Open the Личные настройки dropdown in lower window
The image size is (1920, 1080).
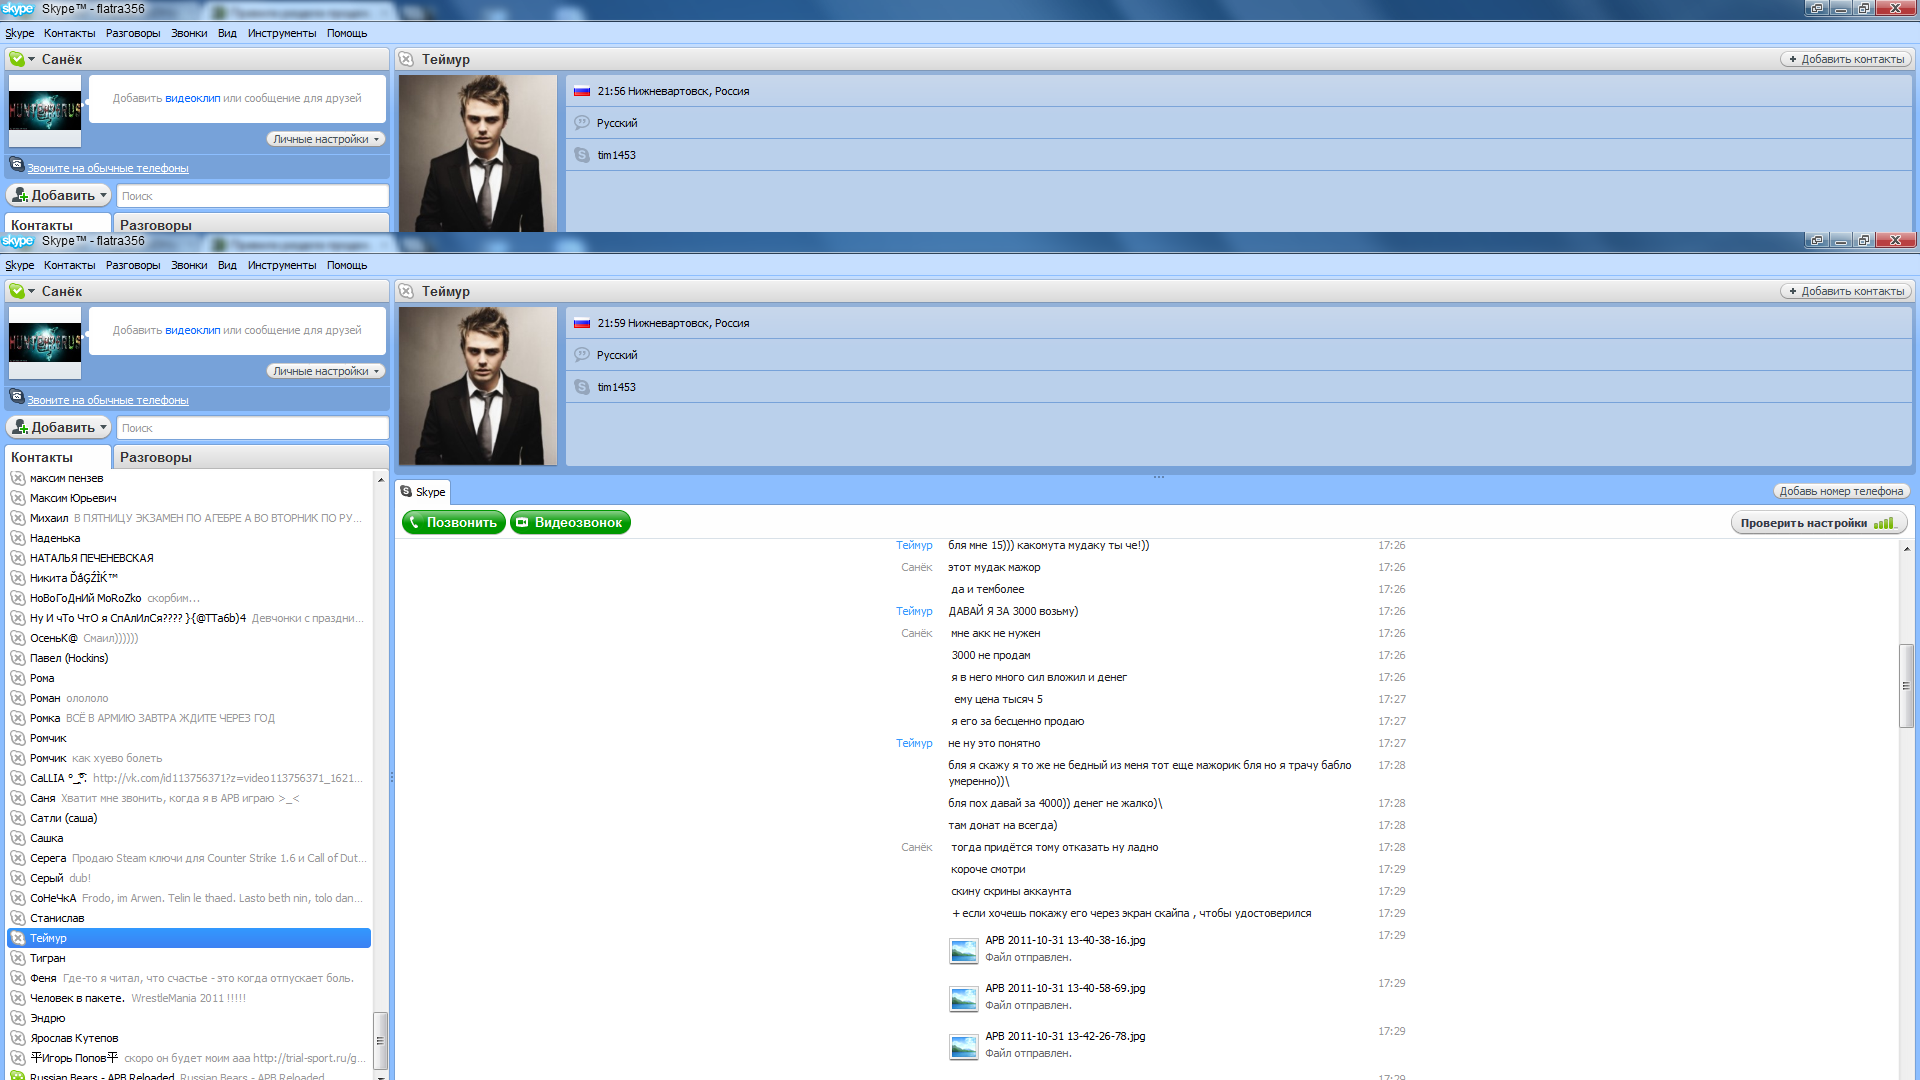(x=326, y=371)
